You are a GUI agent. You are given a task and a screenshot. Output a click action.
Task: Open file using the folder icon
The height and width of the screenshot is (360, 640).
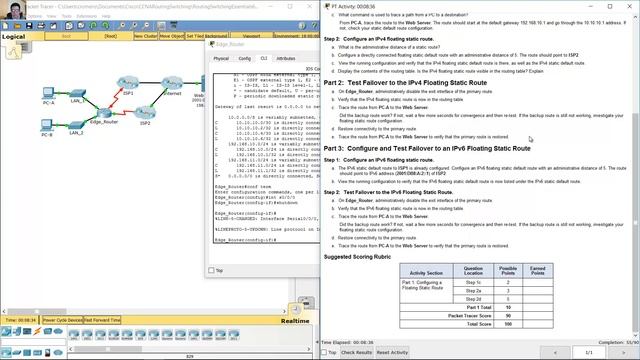click(x=17, y=26)
